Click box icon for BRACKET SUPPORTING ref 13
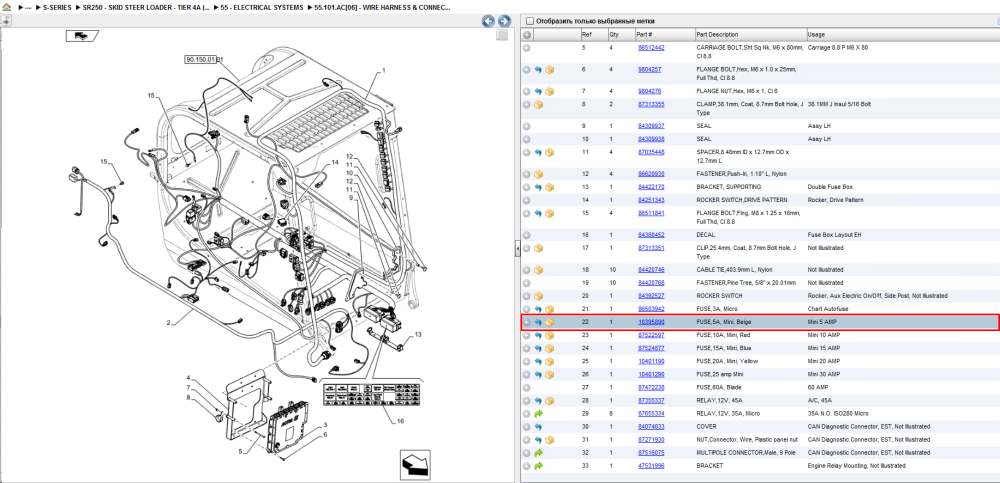The image size is (1000, 483). pyautogui.click(x=549, y=187)
